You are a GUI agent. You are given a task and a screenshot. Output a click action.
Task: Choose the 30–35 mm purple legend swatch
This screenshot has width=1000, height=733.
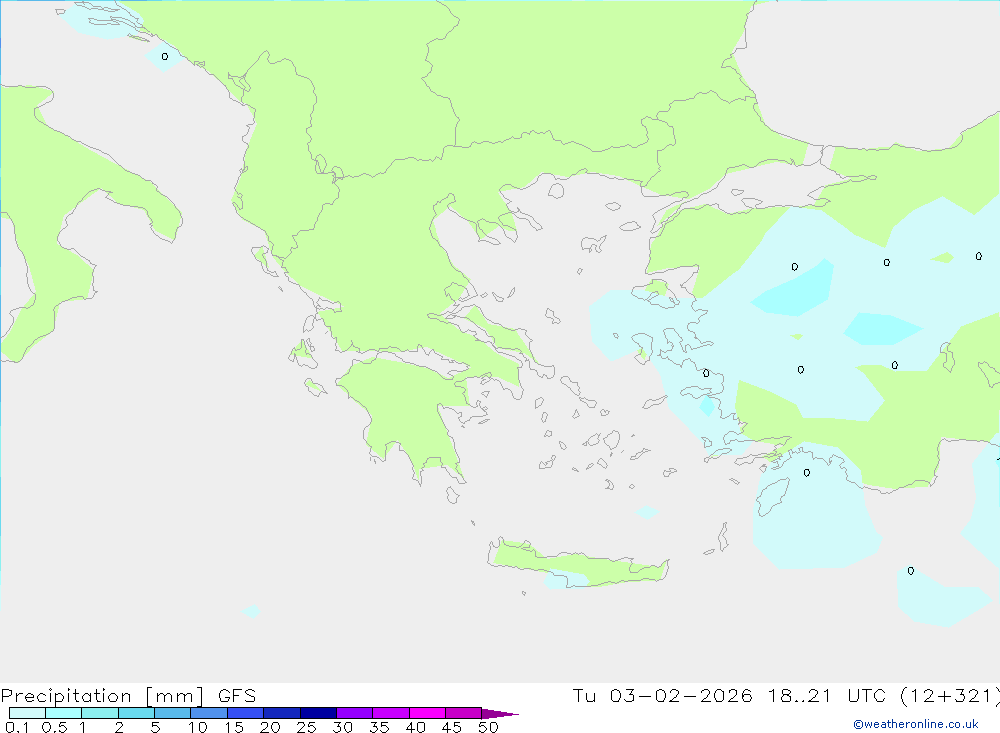pyautogui.click(x=354, y=713)
